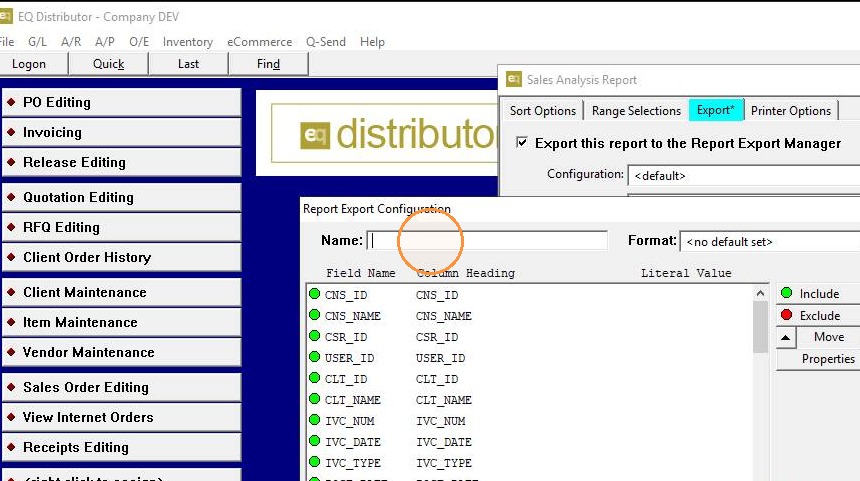Click the green dot beside CLT_NAME field
The width and height of the screenshot is (860, 481).
pyautogui.click(x=314, y=399)
